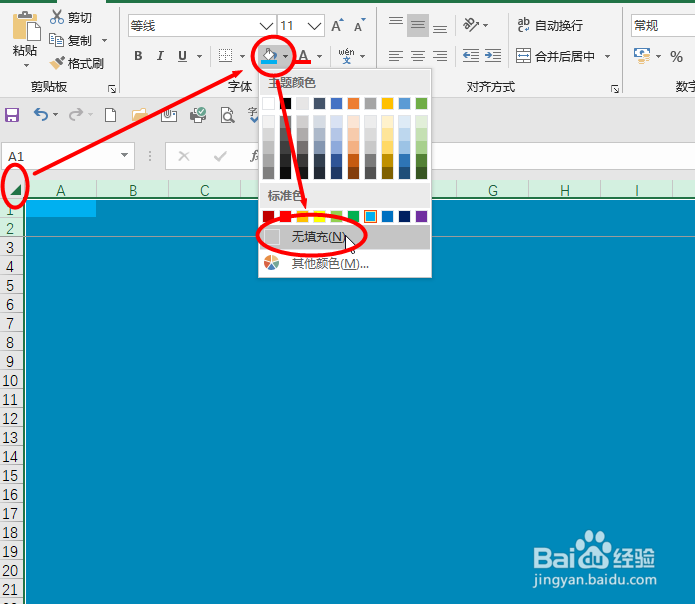Screen dimensions: 695x604
Task: Click the quick print icon
Action: (x=198, y=115)
